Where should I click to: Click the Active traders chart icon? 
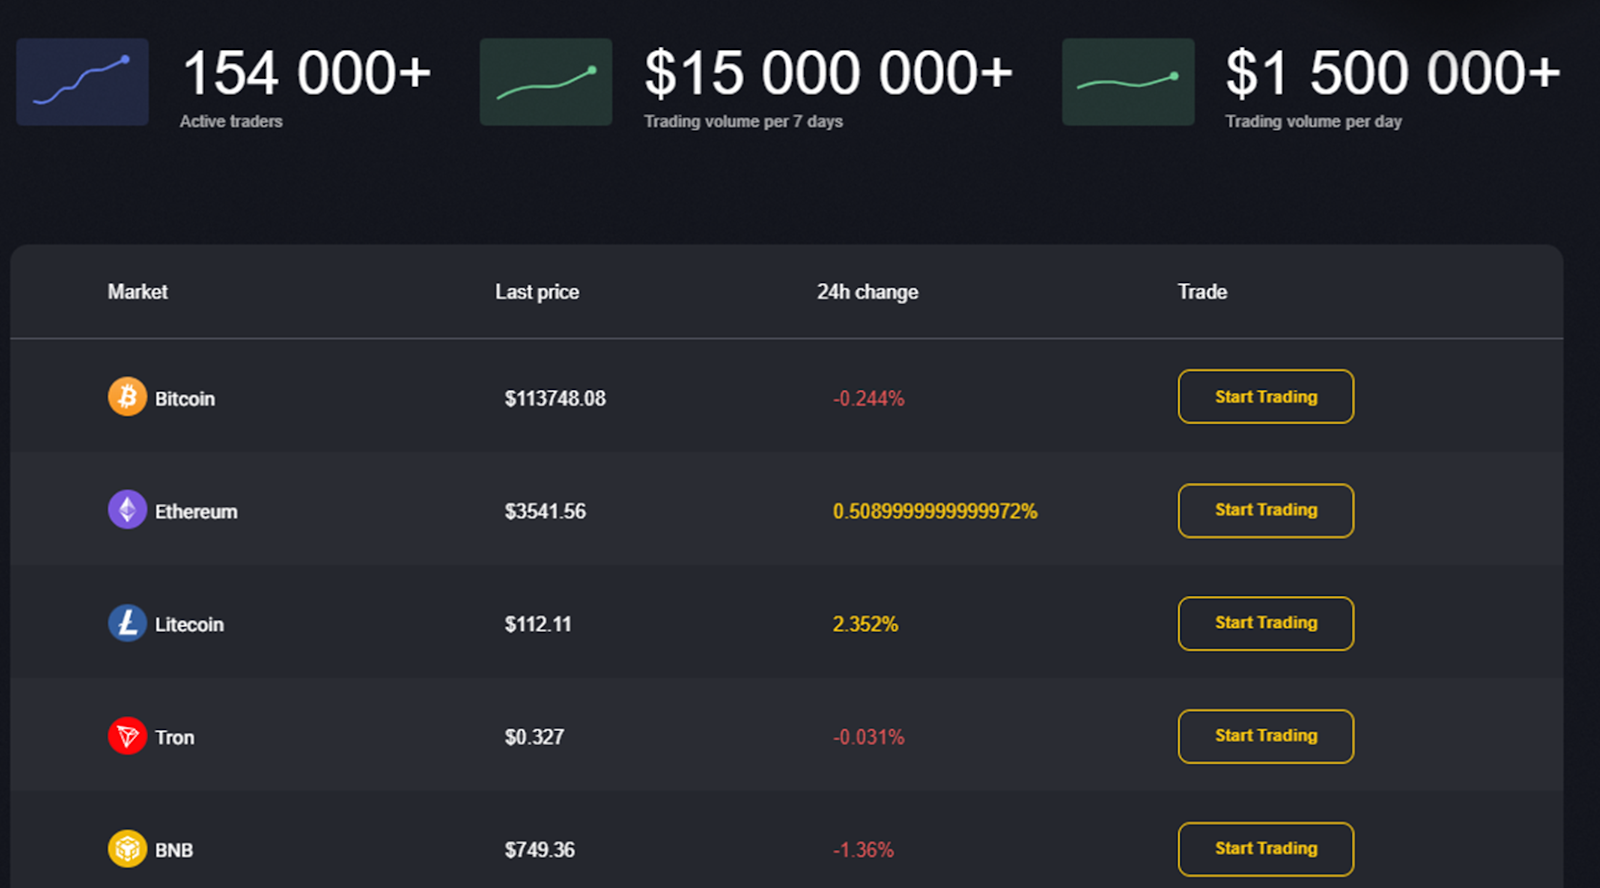pyautogui.click(x=82, y=82)
